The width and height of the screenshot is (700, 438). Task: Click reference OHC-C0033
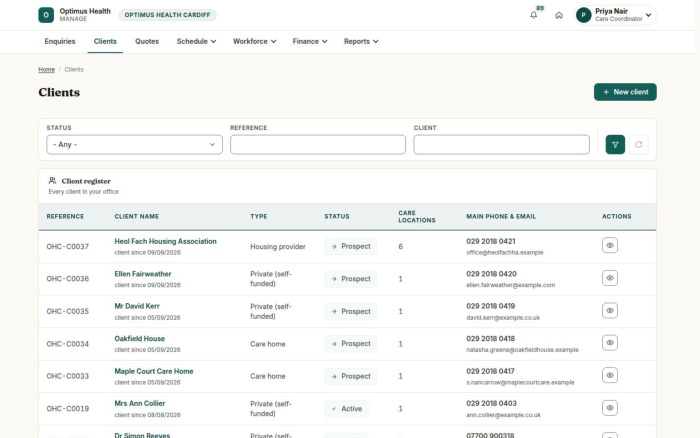pyautogui.click(x=68, y=376)
